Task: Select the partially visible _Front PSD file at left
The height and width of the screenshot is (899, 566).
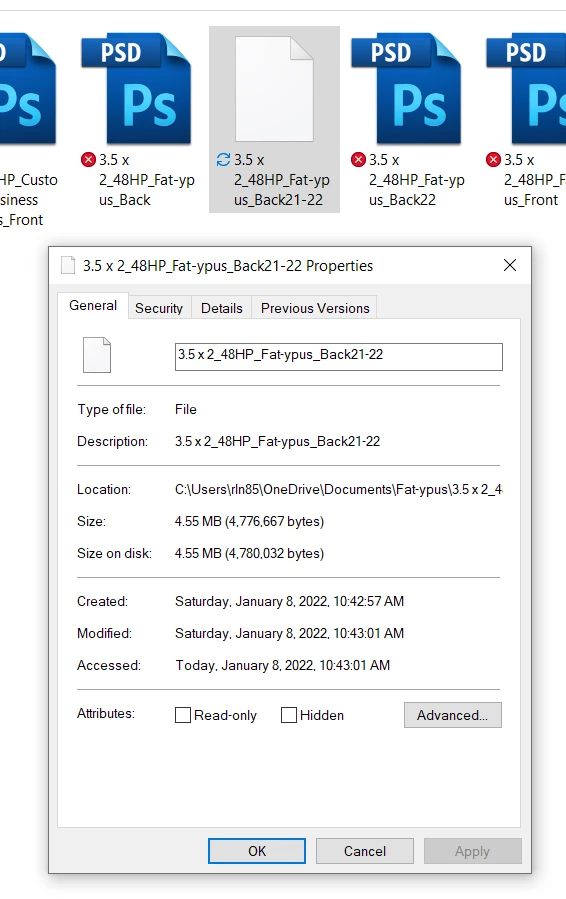Action: [x=26, y=89]
